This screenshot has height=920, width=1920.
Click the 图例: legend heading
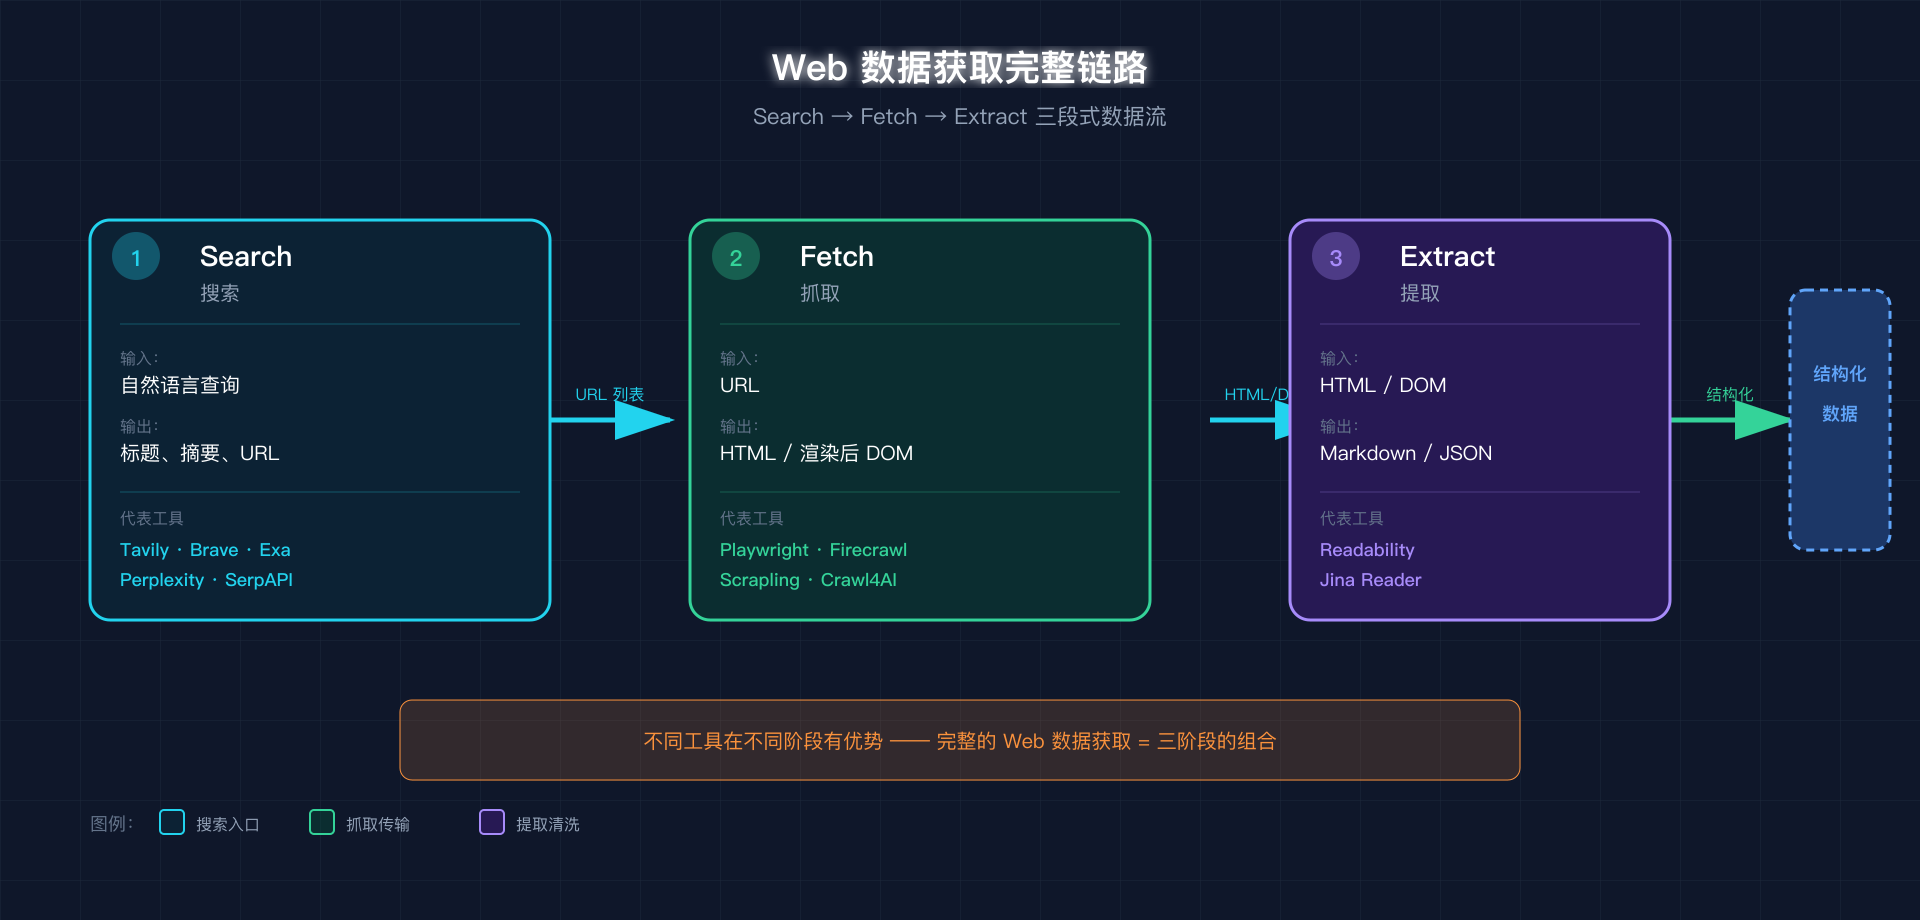pos(112,823)
